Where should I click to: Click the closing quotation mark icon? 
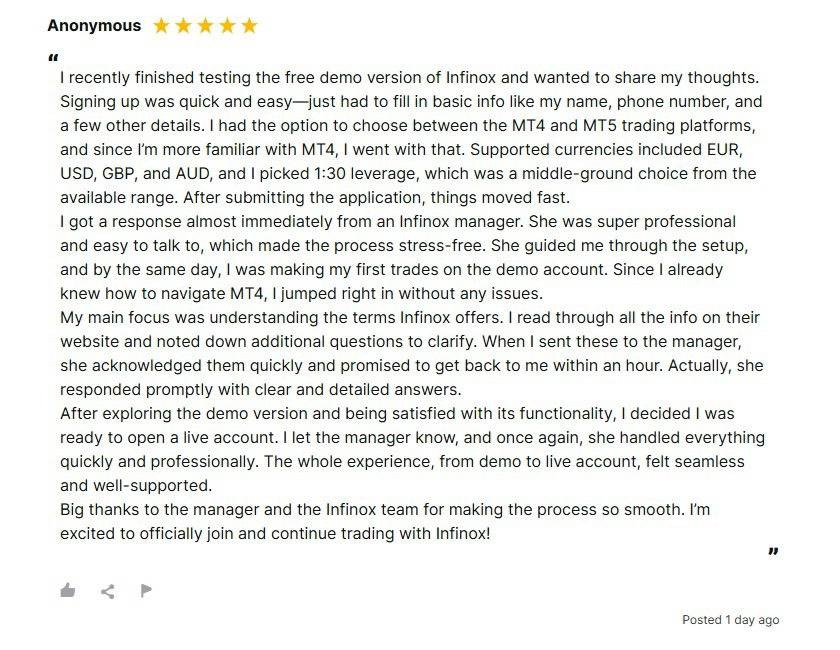tap(773, 551)
